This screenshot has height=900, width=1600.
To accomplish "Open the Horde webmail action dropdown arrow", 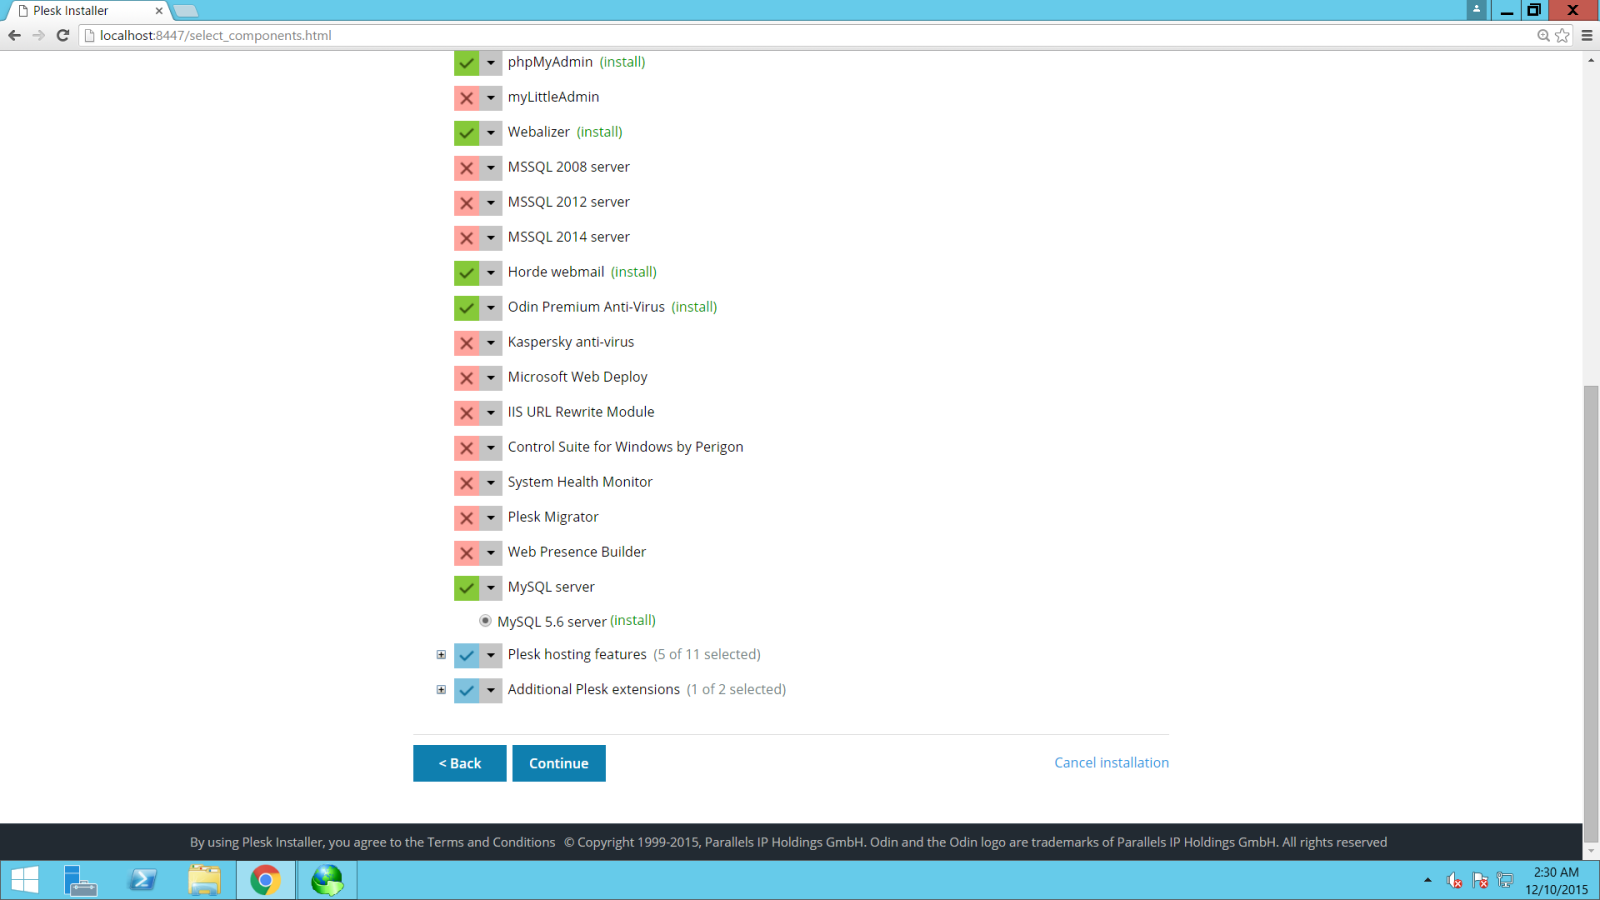I will [x=491, y=273].
